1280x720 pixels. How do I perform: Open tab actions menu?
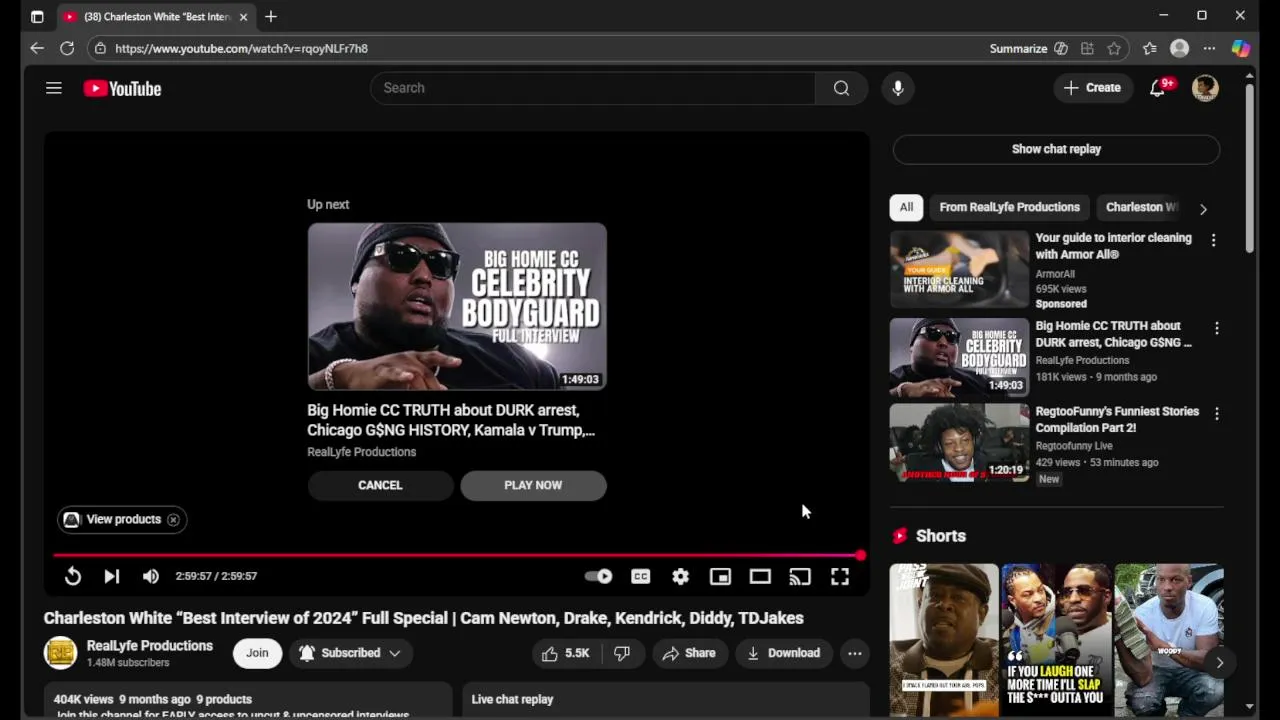click(x=37, y=17)
